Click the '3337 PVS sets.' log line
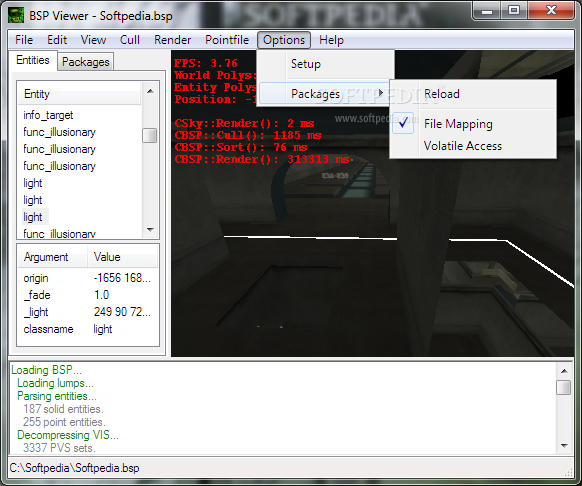The height and width of the screenshot is (486, 582). pos(59,448)
